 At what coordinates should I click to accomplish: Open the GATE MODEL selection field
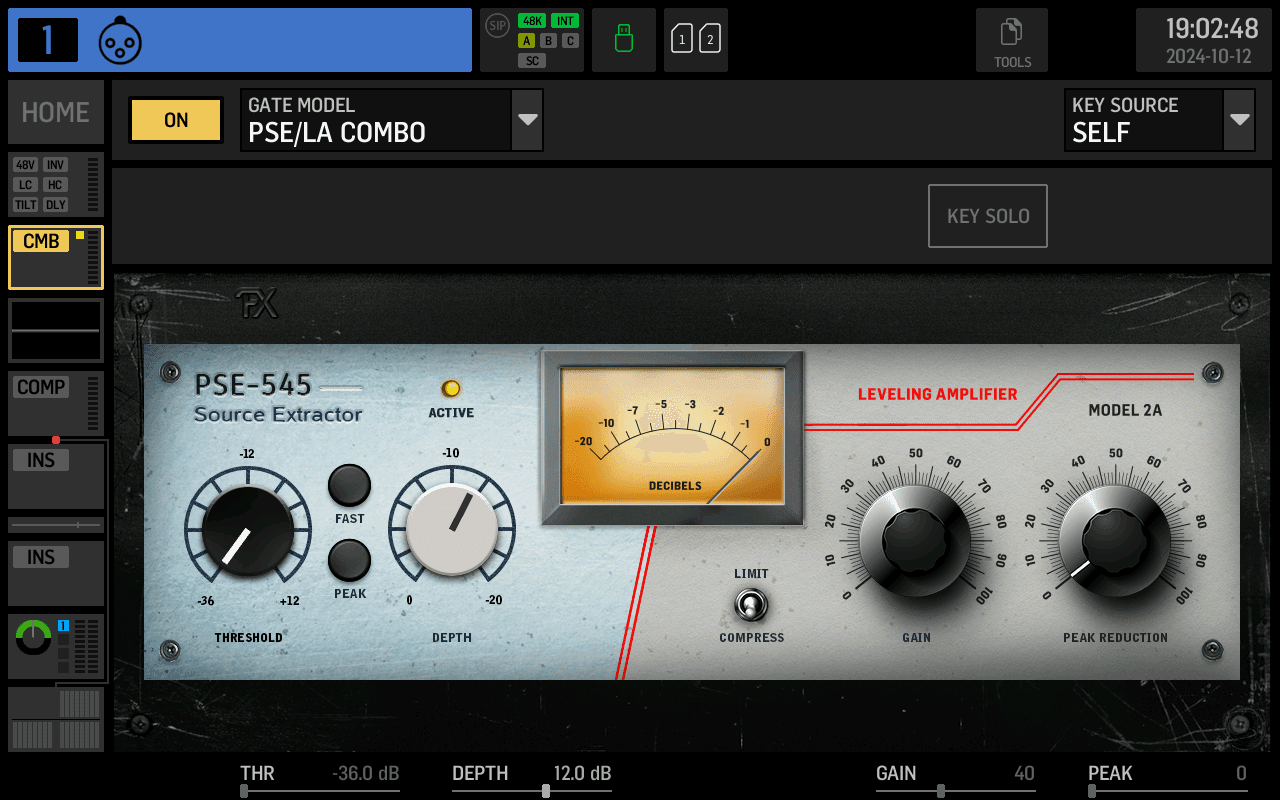pyautogui.click(x=376, y=120)
